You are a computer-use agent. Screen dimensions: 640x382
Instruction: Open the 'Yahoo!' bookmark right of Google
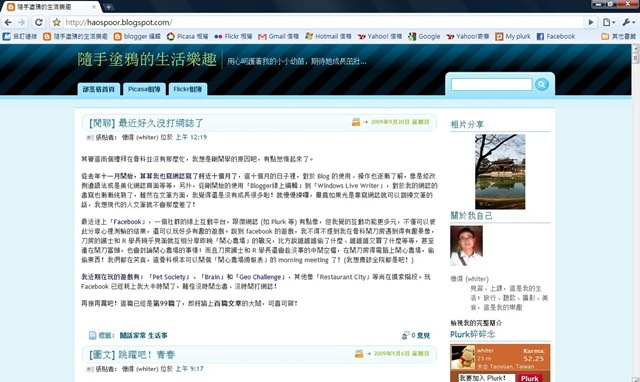(x=468, y=36)
